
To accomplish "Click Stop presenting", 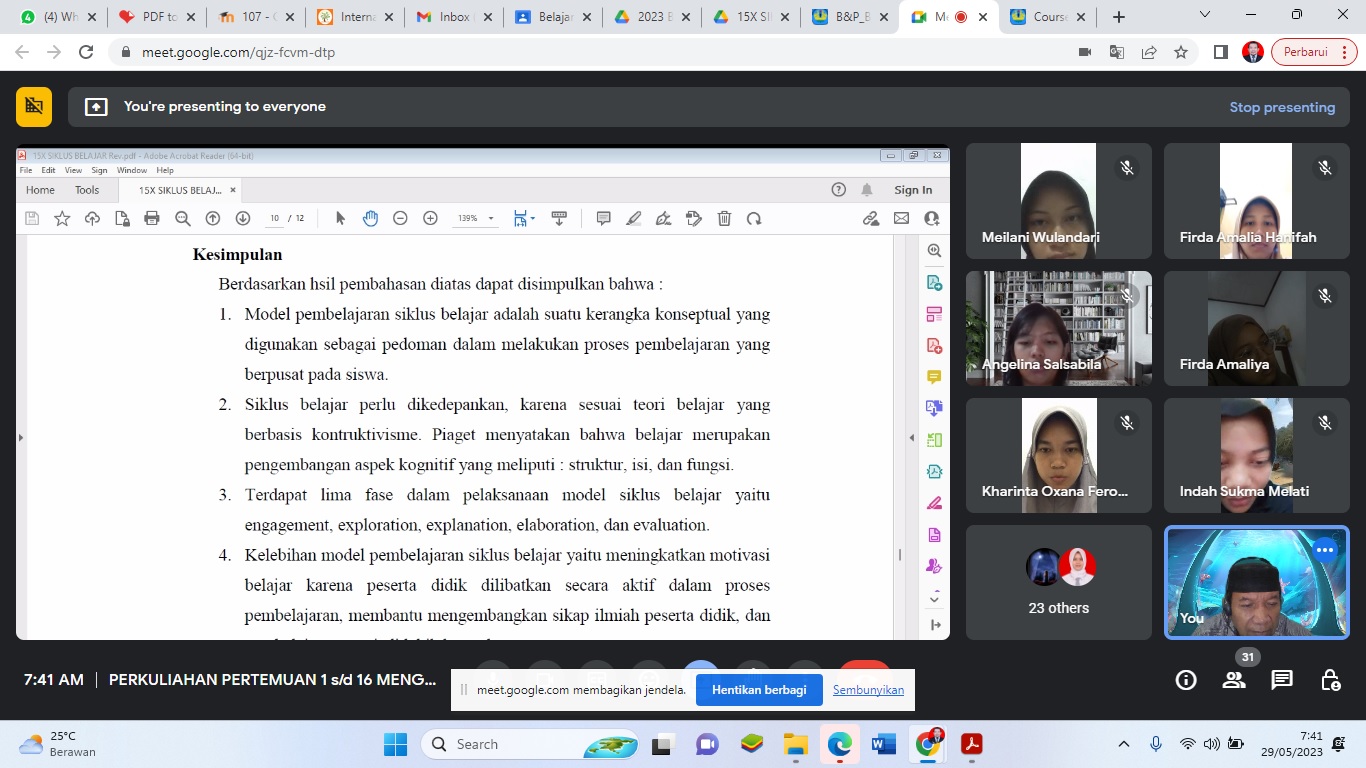I will (x=1282, y=107).
